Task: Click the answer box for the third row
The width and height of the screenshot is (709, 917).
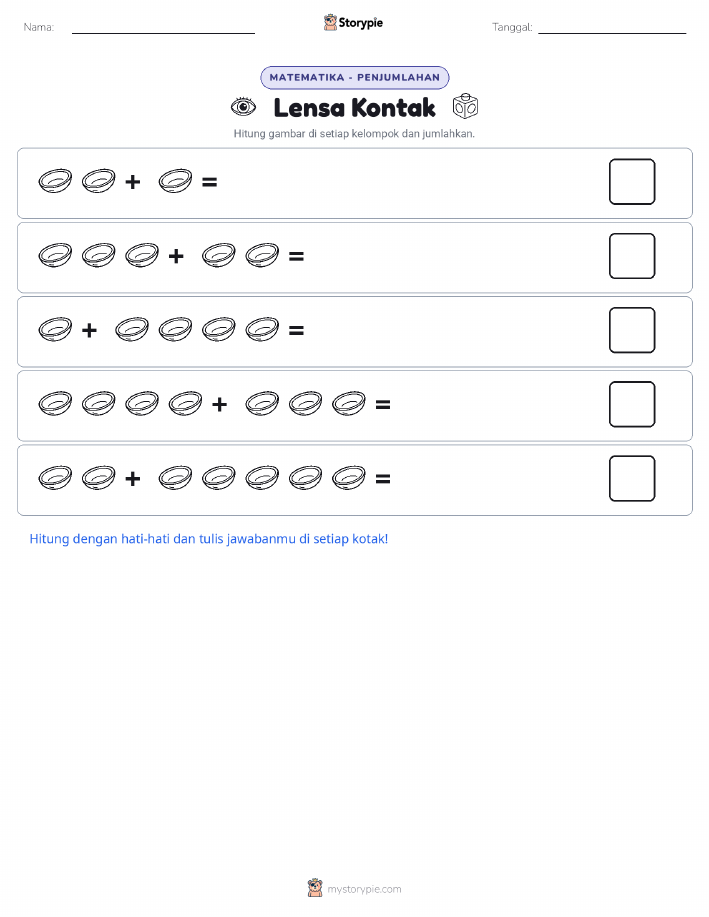Action: pos(632,330)
